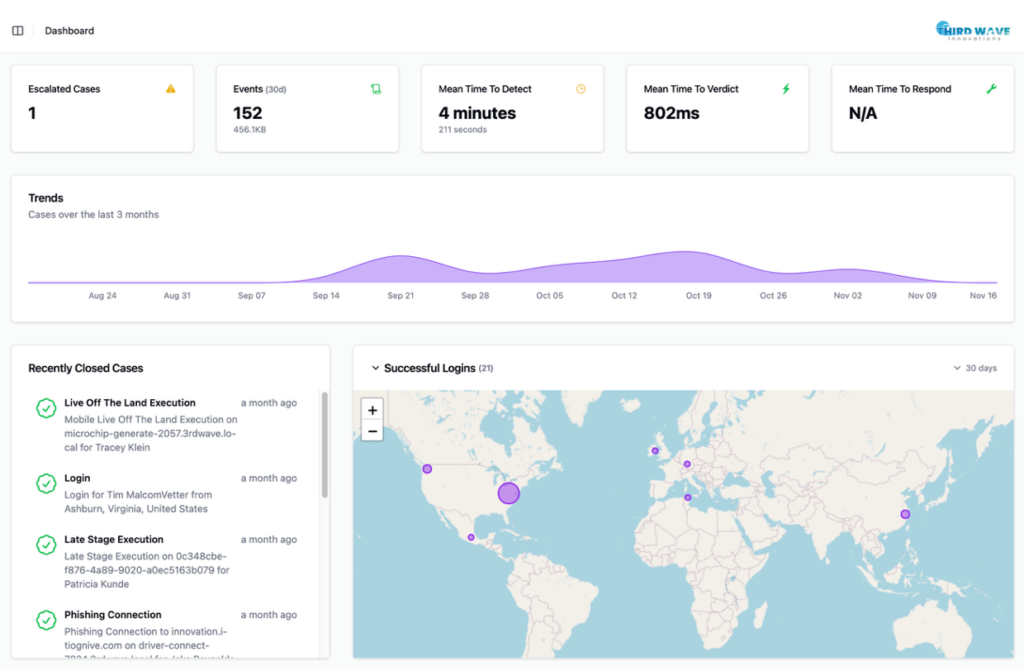The width and height of the screenshot is (1024, 671).
Task: Click the Recently Closed Cases scrollbar
Action: tap(324, 446)
